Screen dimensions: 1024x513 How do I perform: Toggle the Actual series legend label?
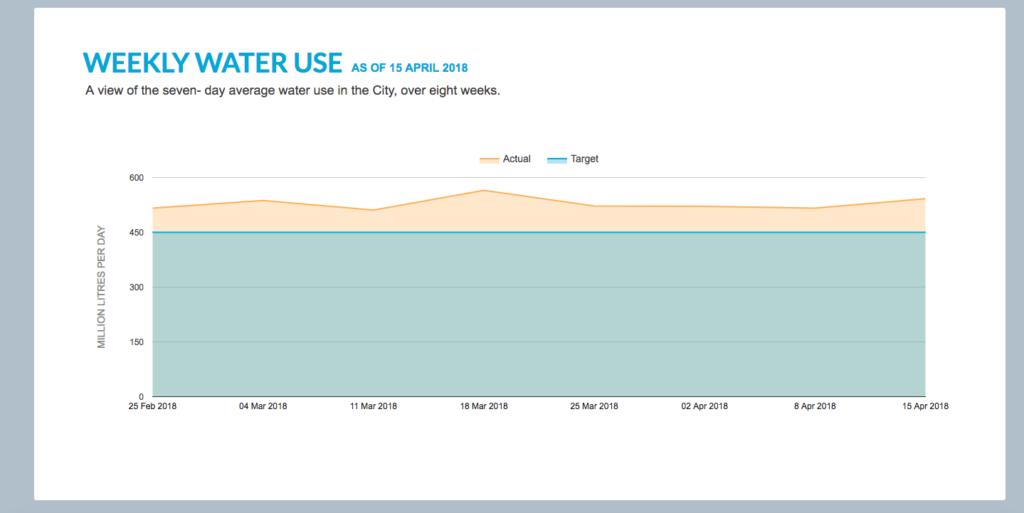[516, 160]
